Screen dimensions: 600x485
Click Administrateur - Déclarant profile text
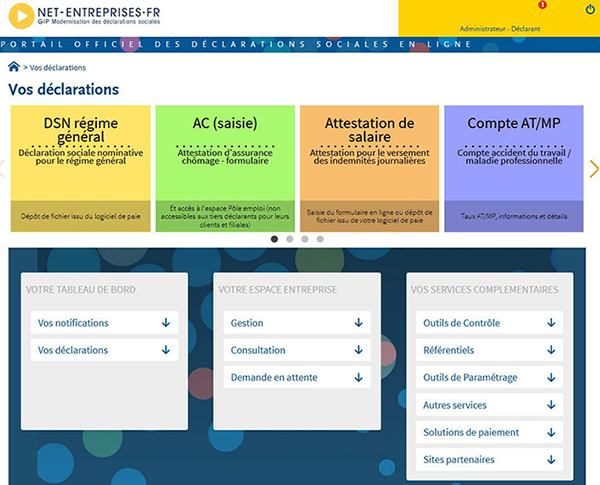500,29
